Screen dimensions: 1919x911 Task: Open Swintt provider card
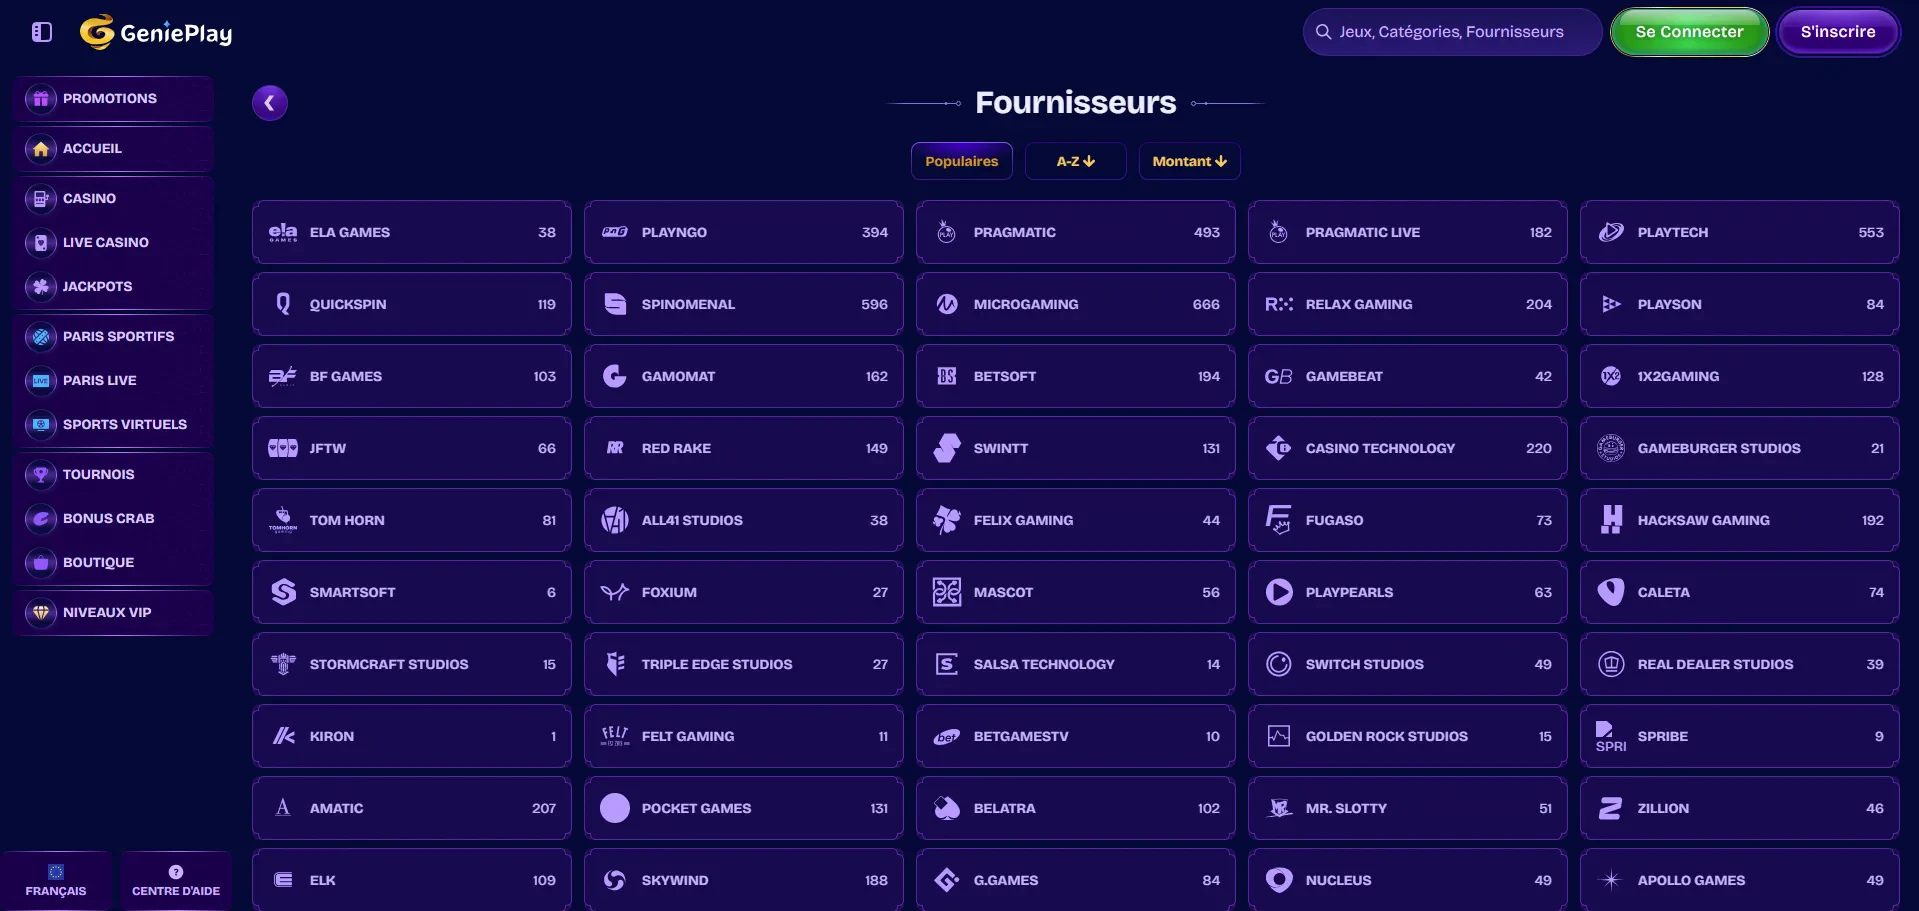coord(1076,448)
